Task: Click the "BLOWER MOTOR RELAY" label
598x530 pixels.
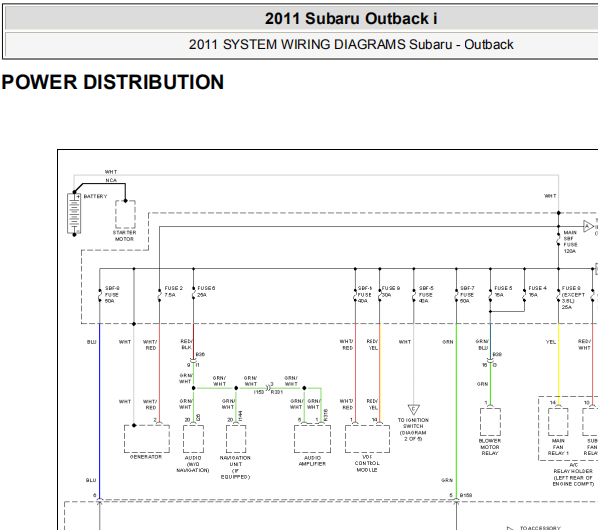Action: (490, 447)
